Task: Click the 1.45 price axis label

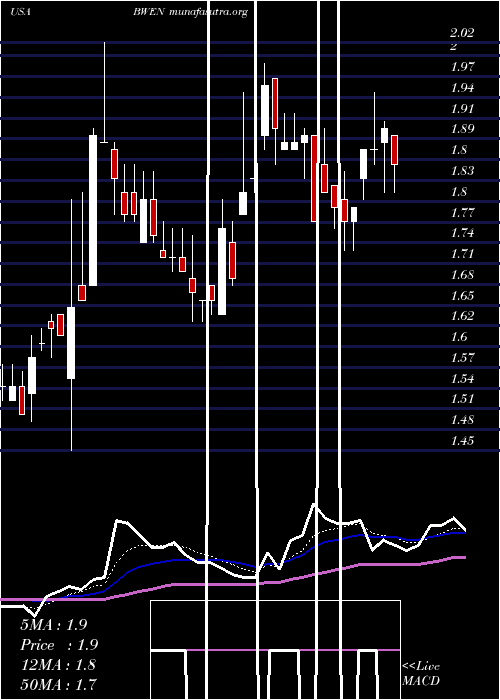Action: tap(462, 441)
